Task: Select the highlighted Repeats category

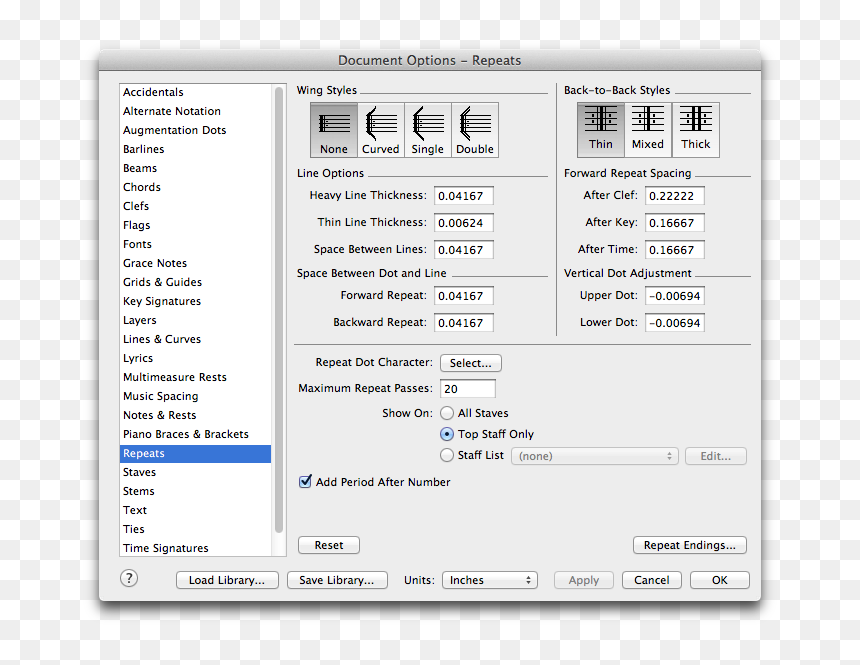Action: pos(195,454)
